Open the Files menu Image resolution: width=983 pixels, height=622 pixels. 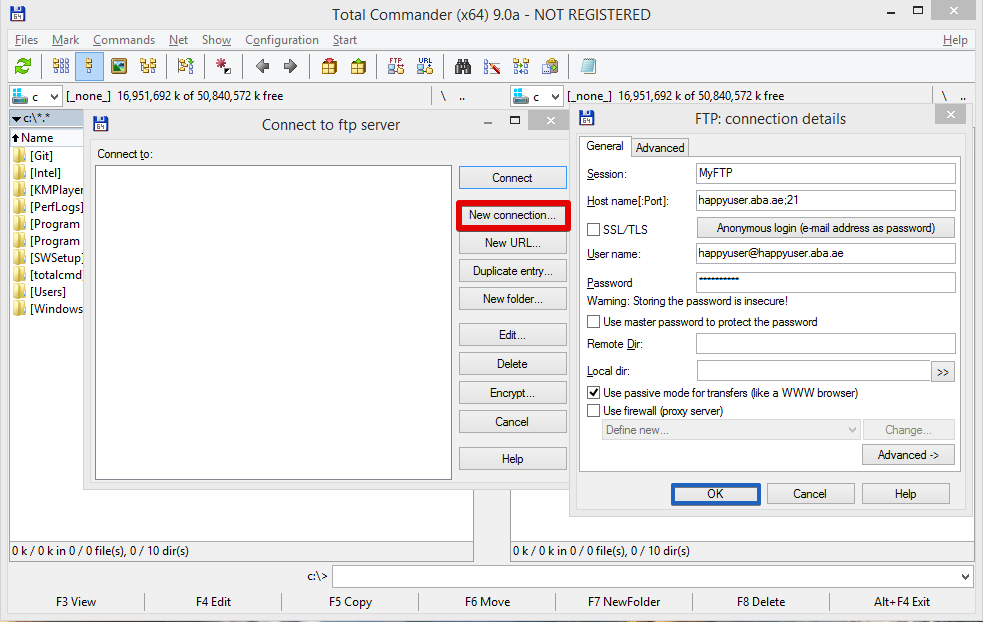(x=26, y=40)
